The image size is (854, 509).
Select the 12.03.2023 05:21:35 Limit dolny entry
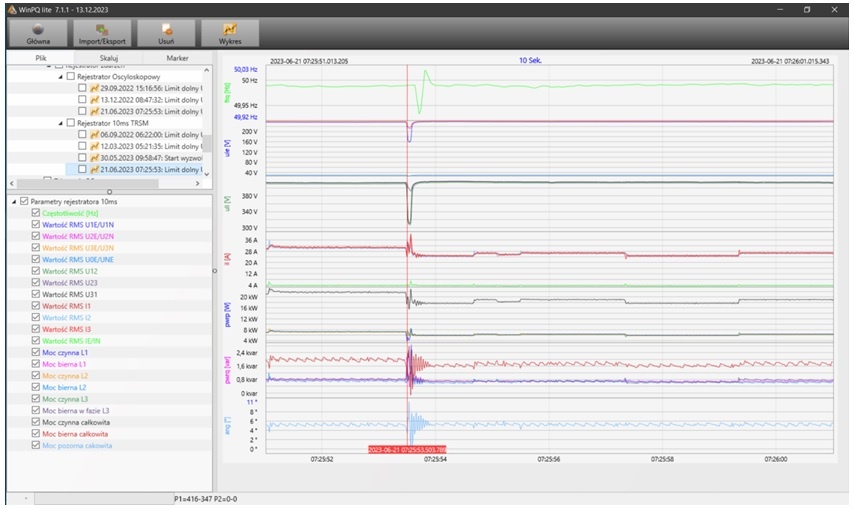pyautogui.click(x=151, y=146)
